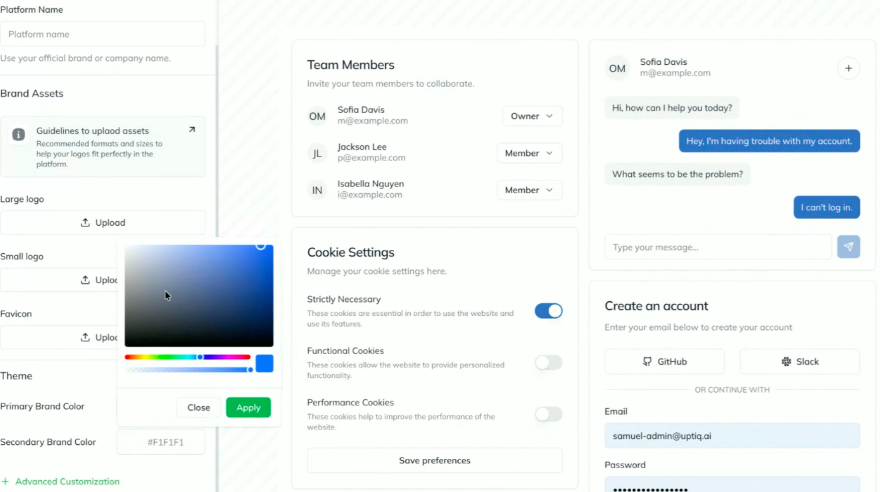Turn on Performance Cookies switch
The height and width of the screenshot is (492, 880).
(x=548, y=414)
